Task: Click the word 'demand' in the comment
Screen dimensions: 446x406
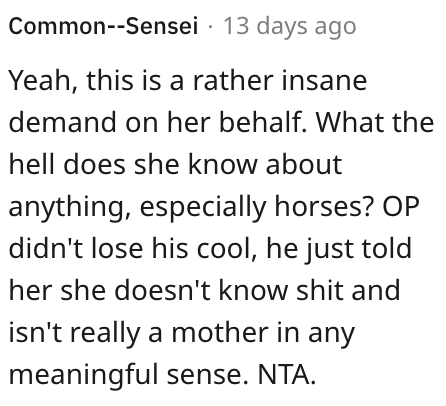Action: coord(64,122)
